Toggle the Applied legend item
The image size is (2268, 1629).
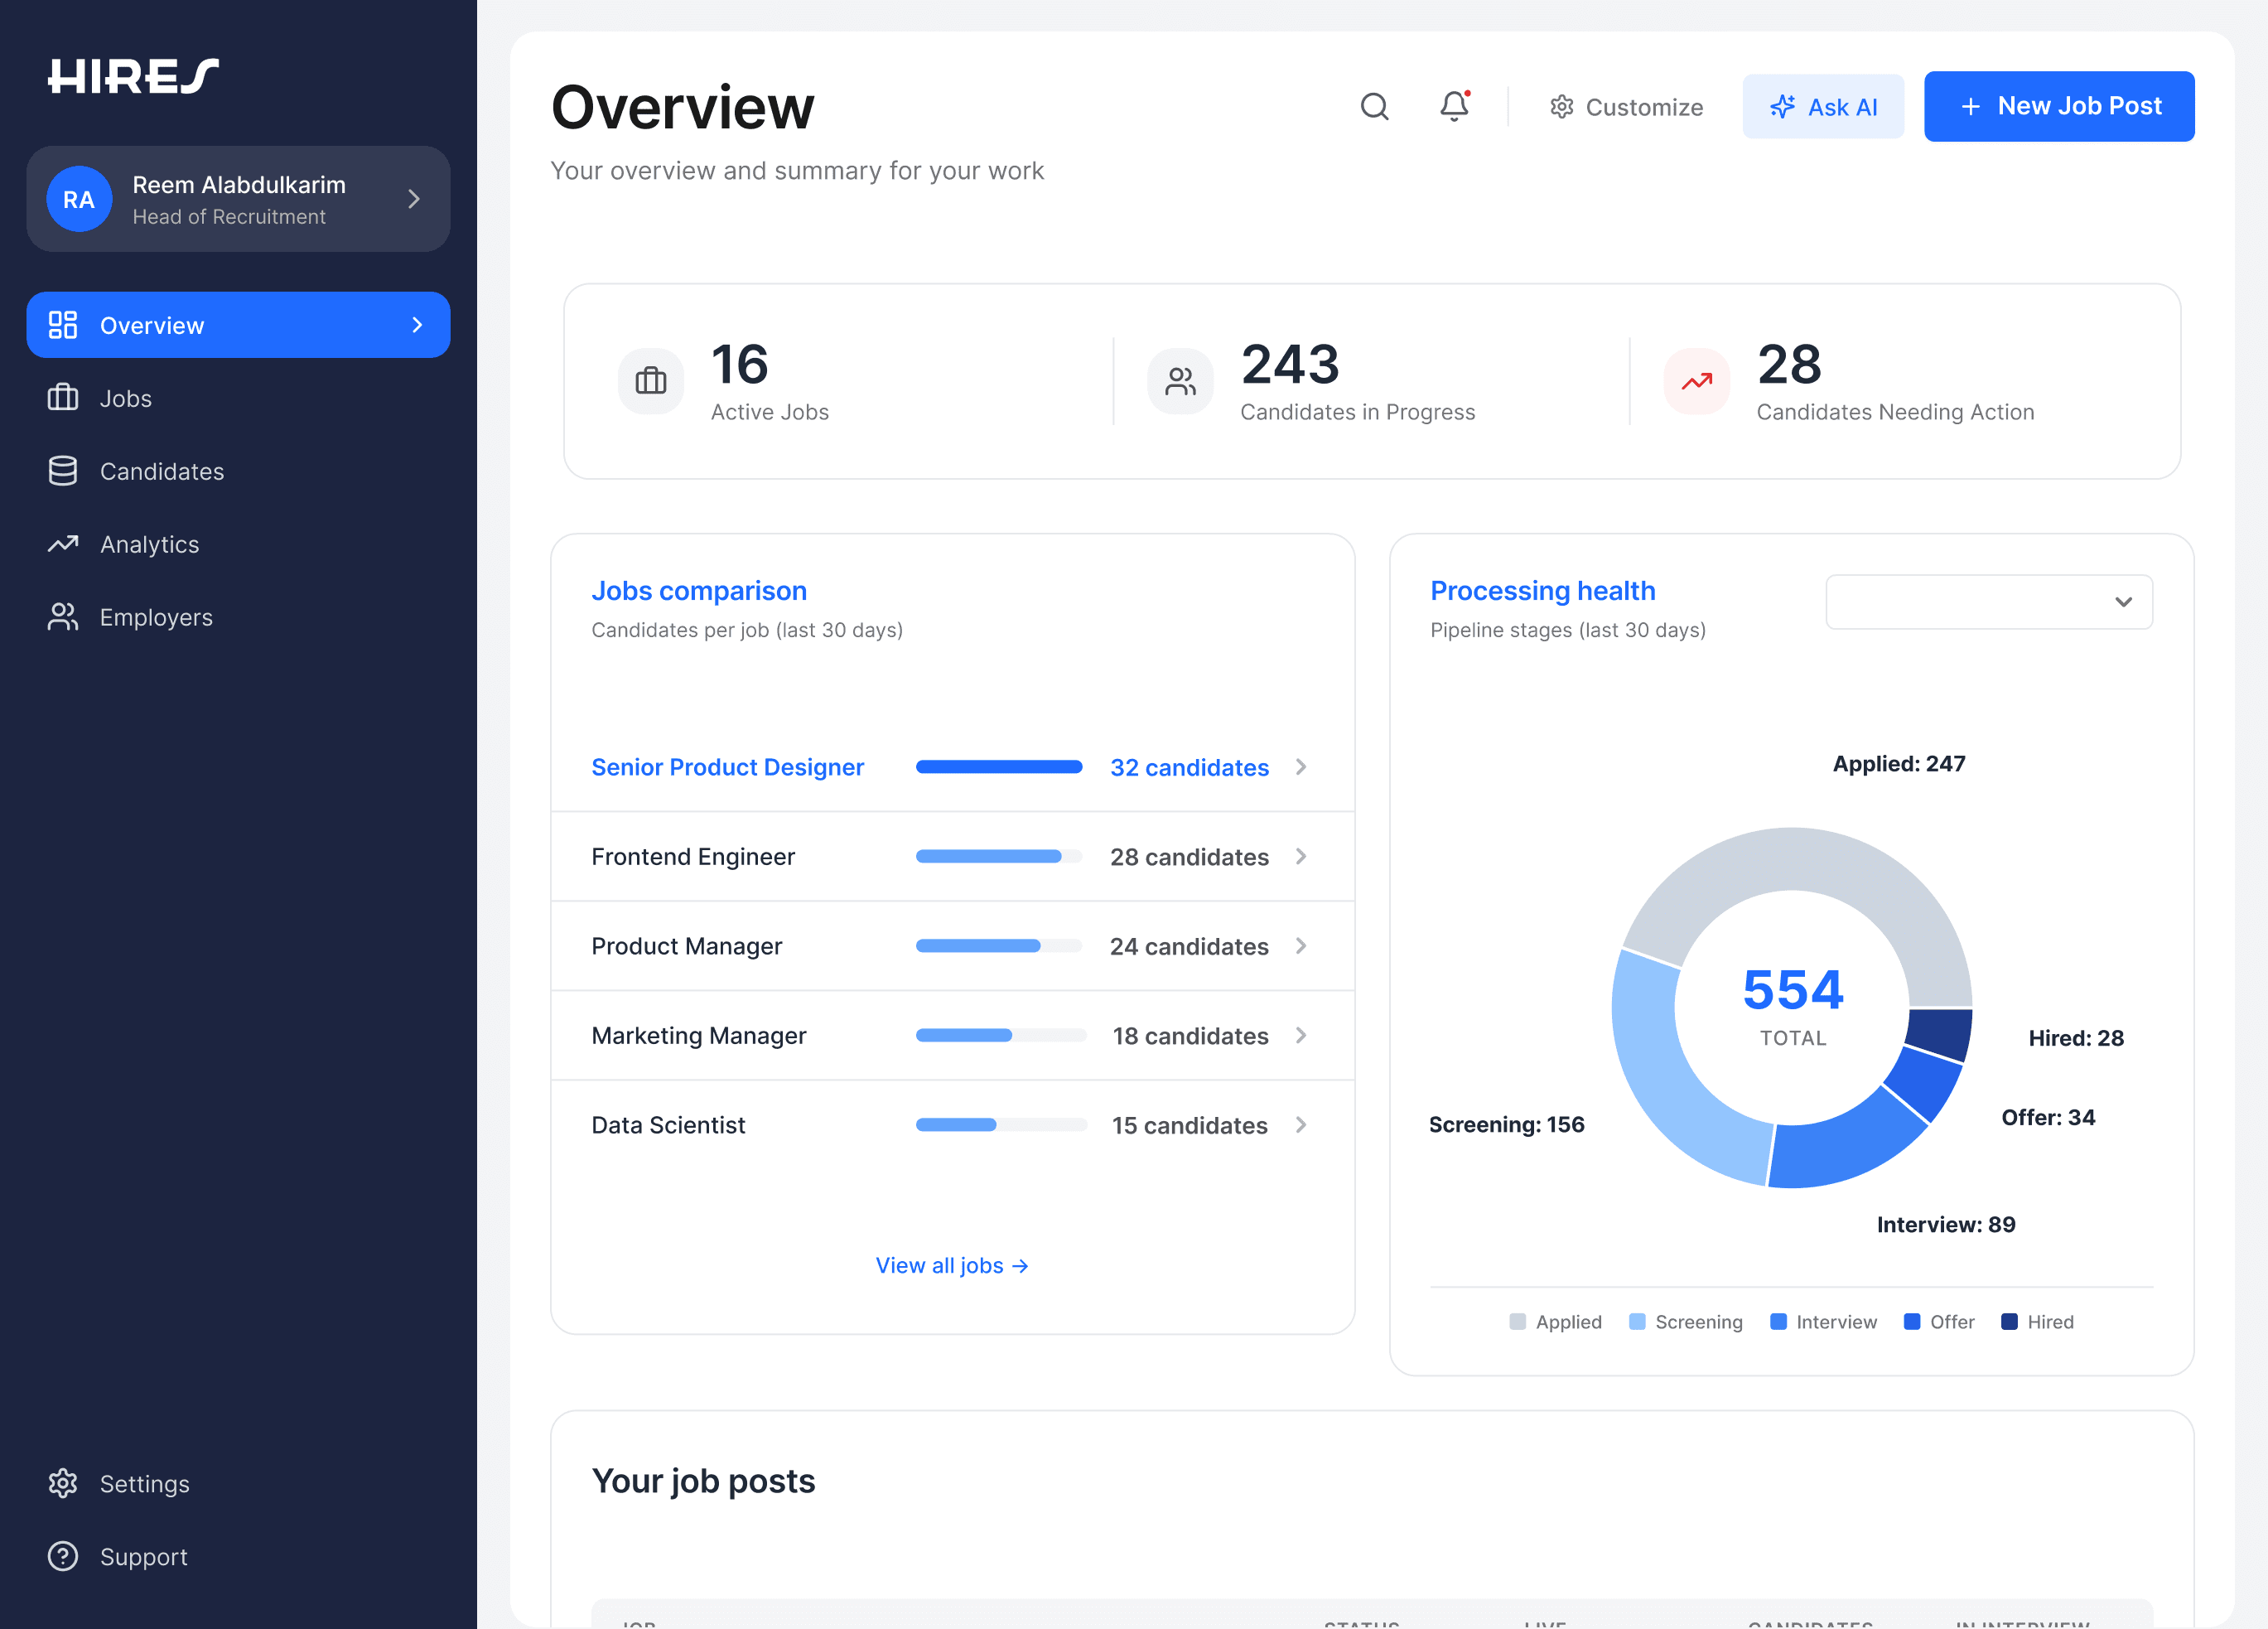point(1555,1322)
